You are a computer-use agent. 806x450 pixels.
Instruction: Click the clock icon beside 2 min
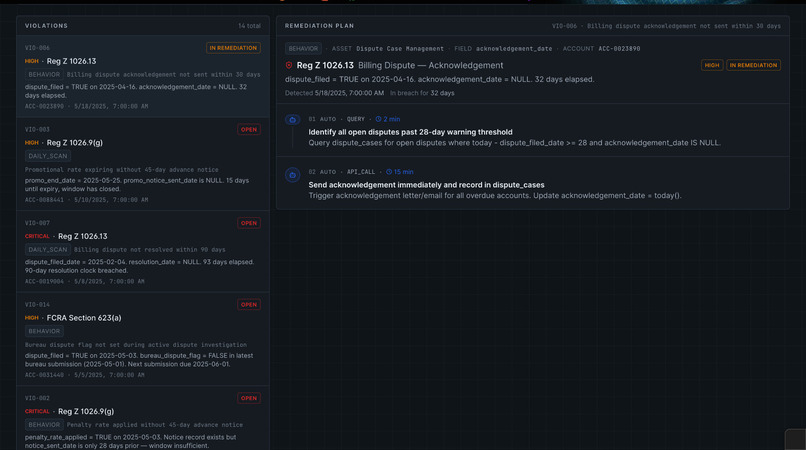point(378,119)
